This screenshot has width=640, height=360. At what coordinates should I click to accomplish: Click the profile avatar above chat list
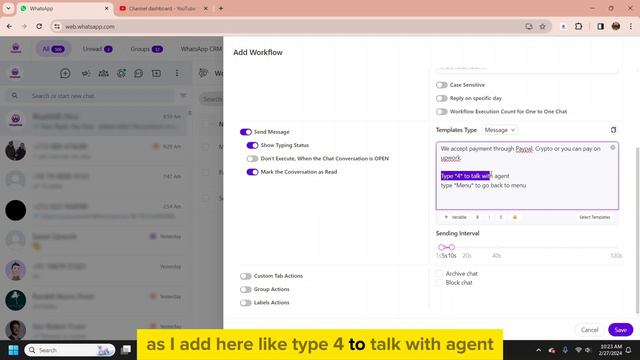[x=15, y=73]
